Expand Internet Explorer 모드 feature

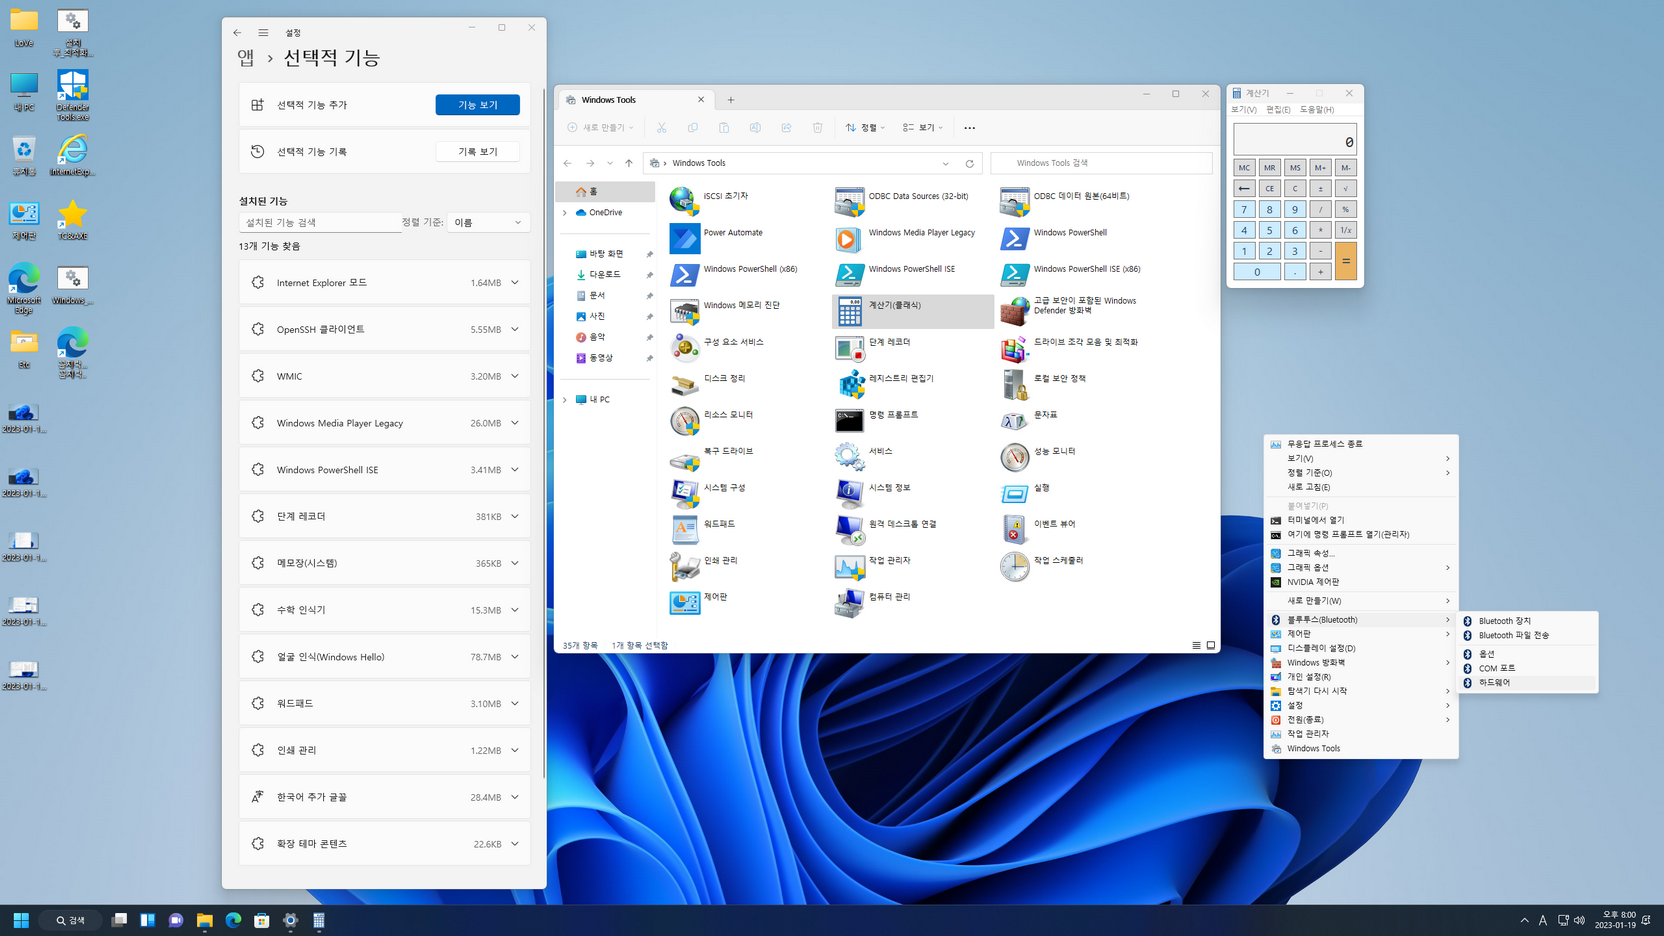(515, 283)
